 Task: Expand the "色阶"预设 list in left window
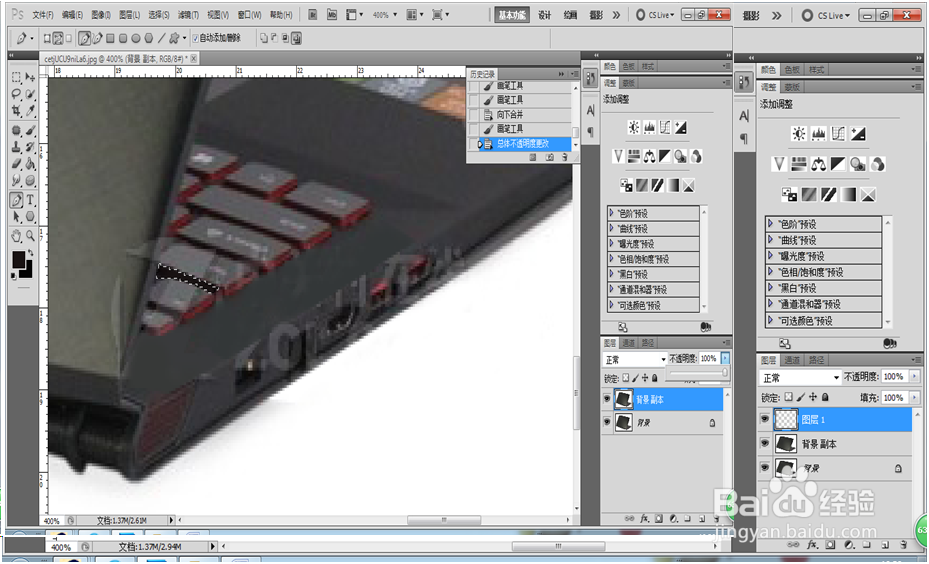[x=612, y=213]
